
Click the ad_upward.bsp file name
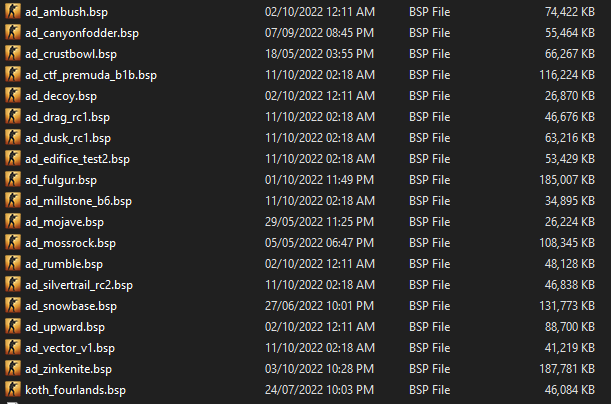pyautogui.click(x=65, y=328)
